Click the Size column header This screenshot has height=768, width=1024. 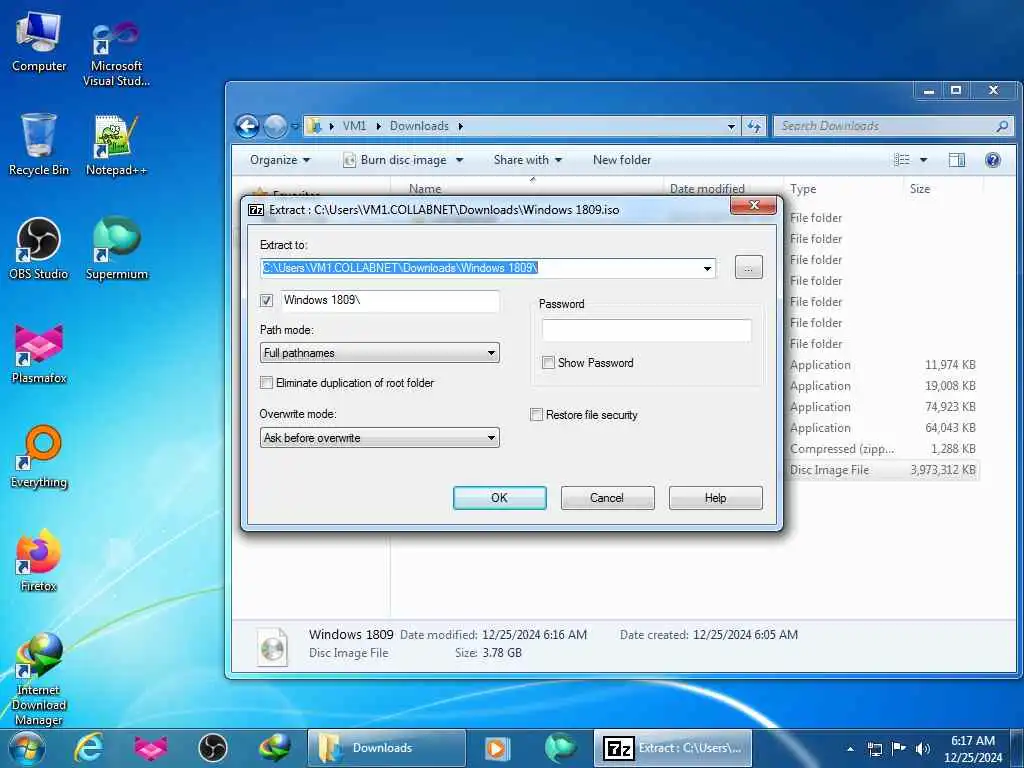943,189
